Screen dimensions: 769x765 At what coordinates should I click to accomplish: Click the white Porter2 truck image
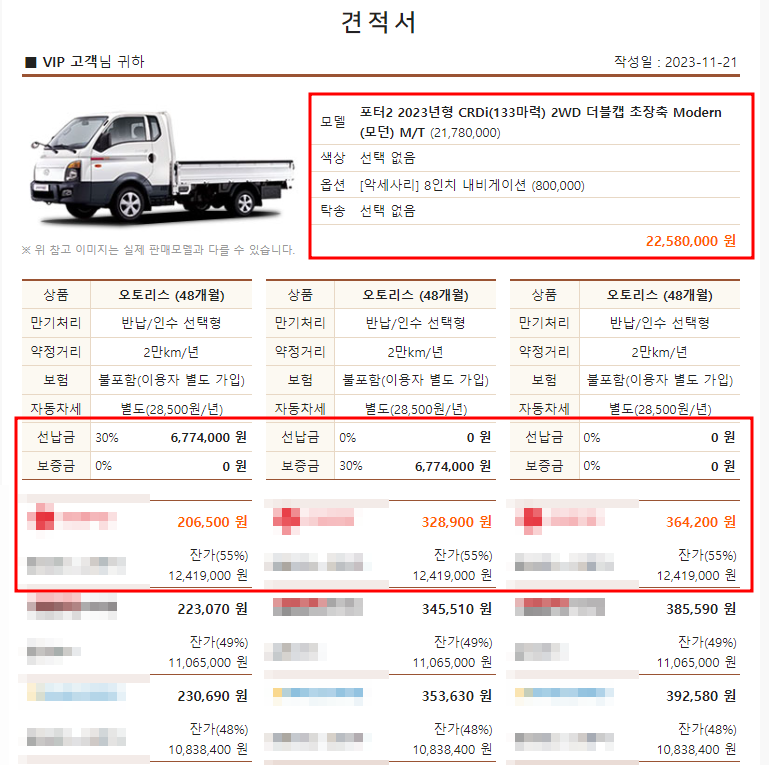(161, 167)
